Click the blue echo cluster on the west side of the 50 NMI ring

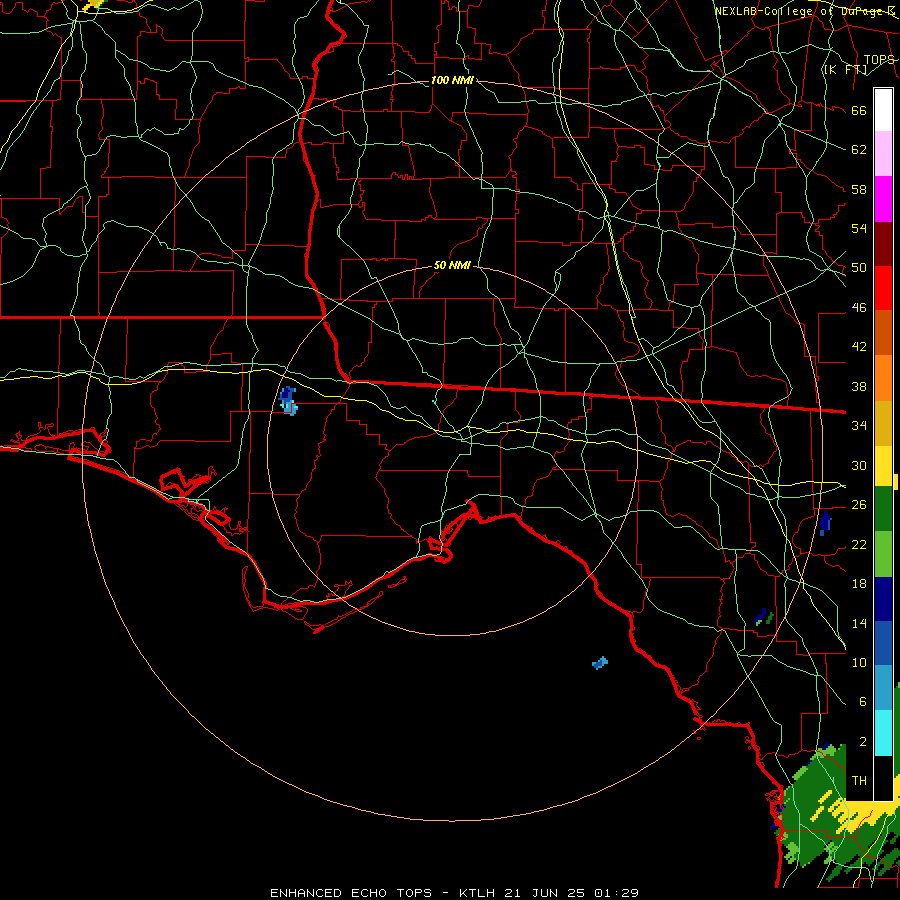click(288, 401)
